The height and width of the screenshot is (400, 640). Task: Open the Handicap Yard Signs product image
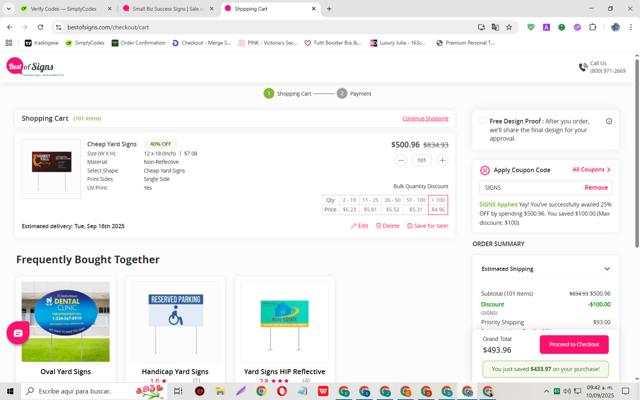[176, 322]
